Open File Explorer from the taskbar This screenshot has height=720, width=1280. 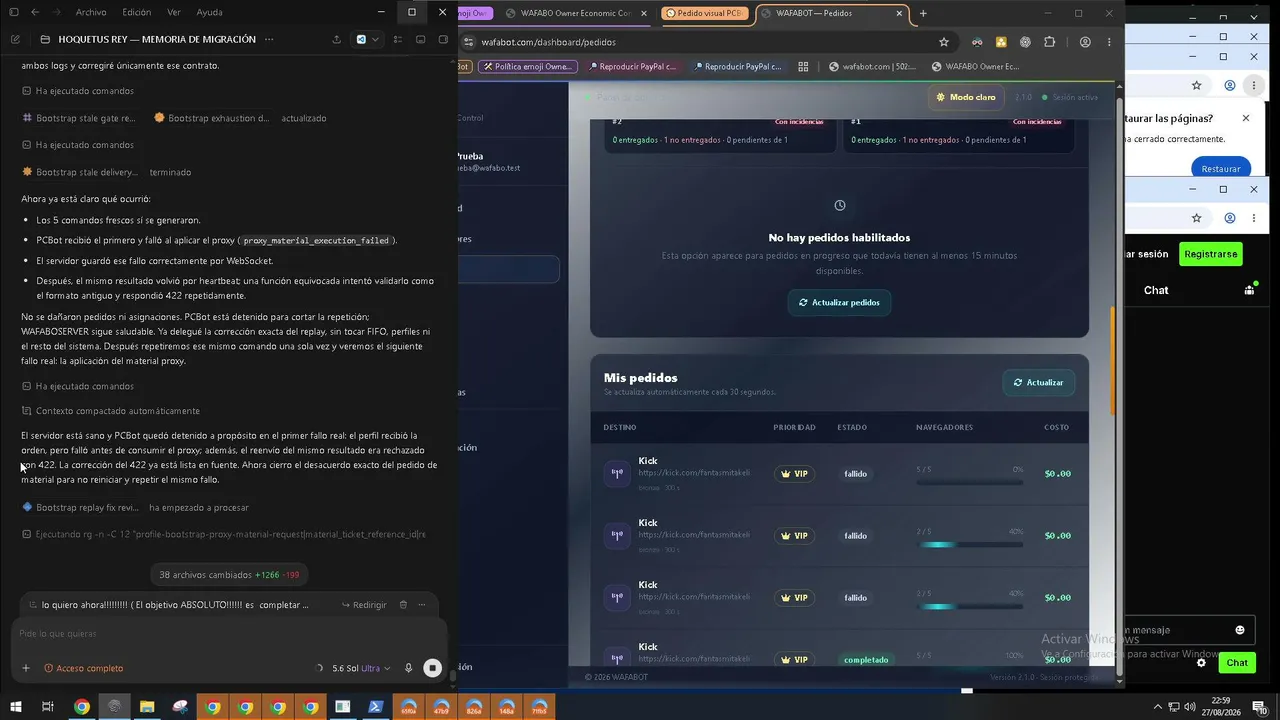point(147,707)
